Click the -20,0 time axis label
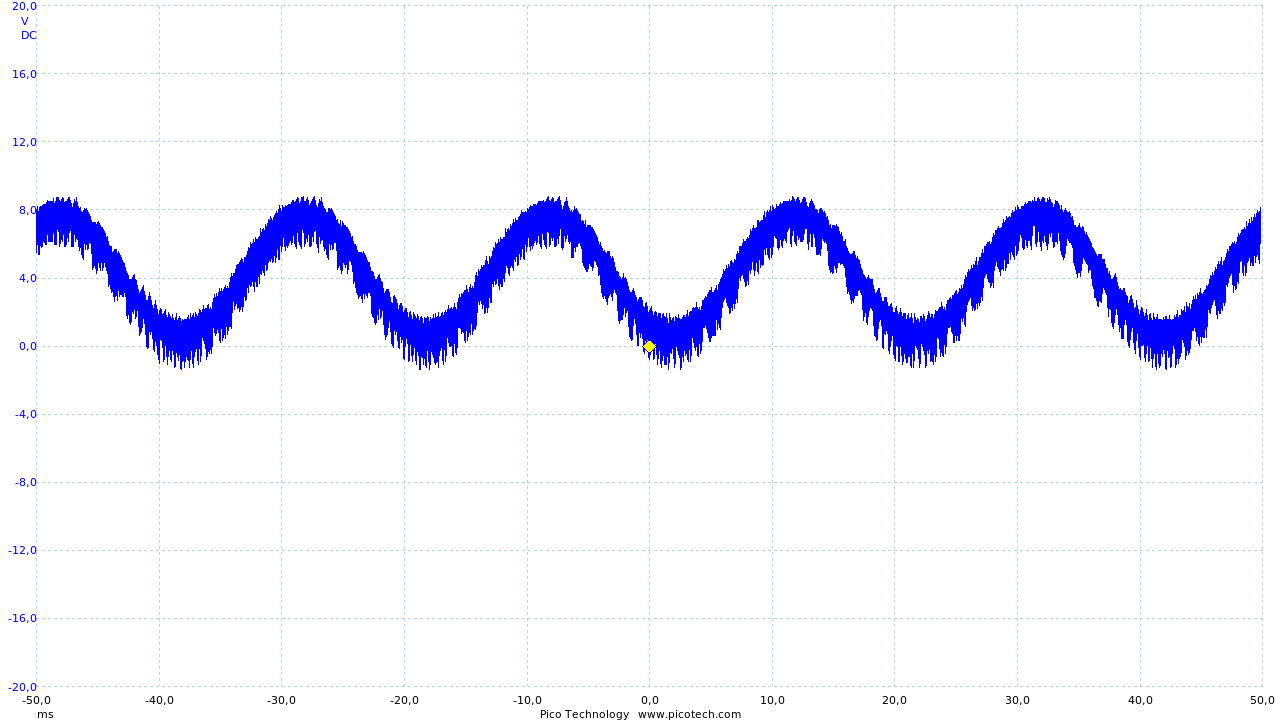This screenshot has height=720, width=1280. (x=405, y=700)
